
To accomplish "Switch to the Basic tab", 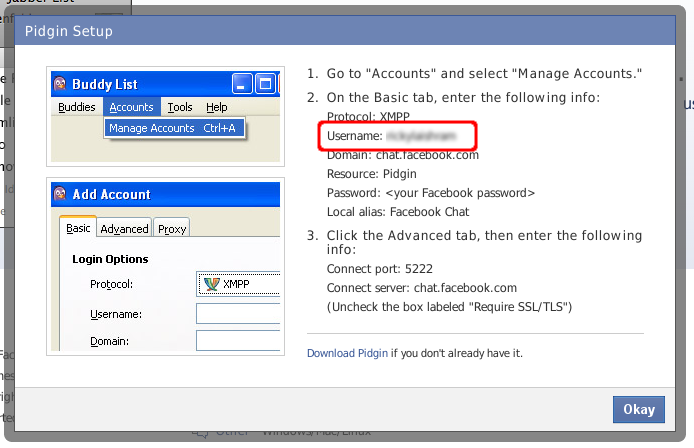I will tap(78, 229).
